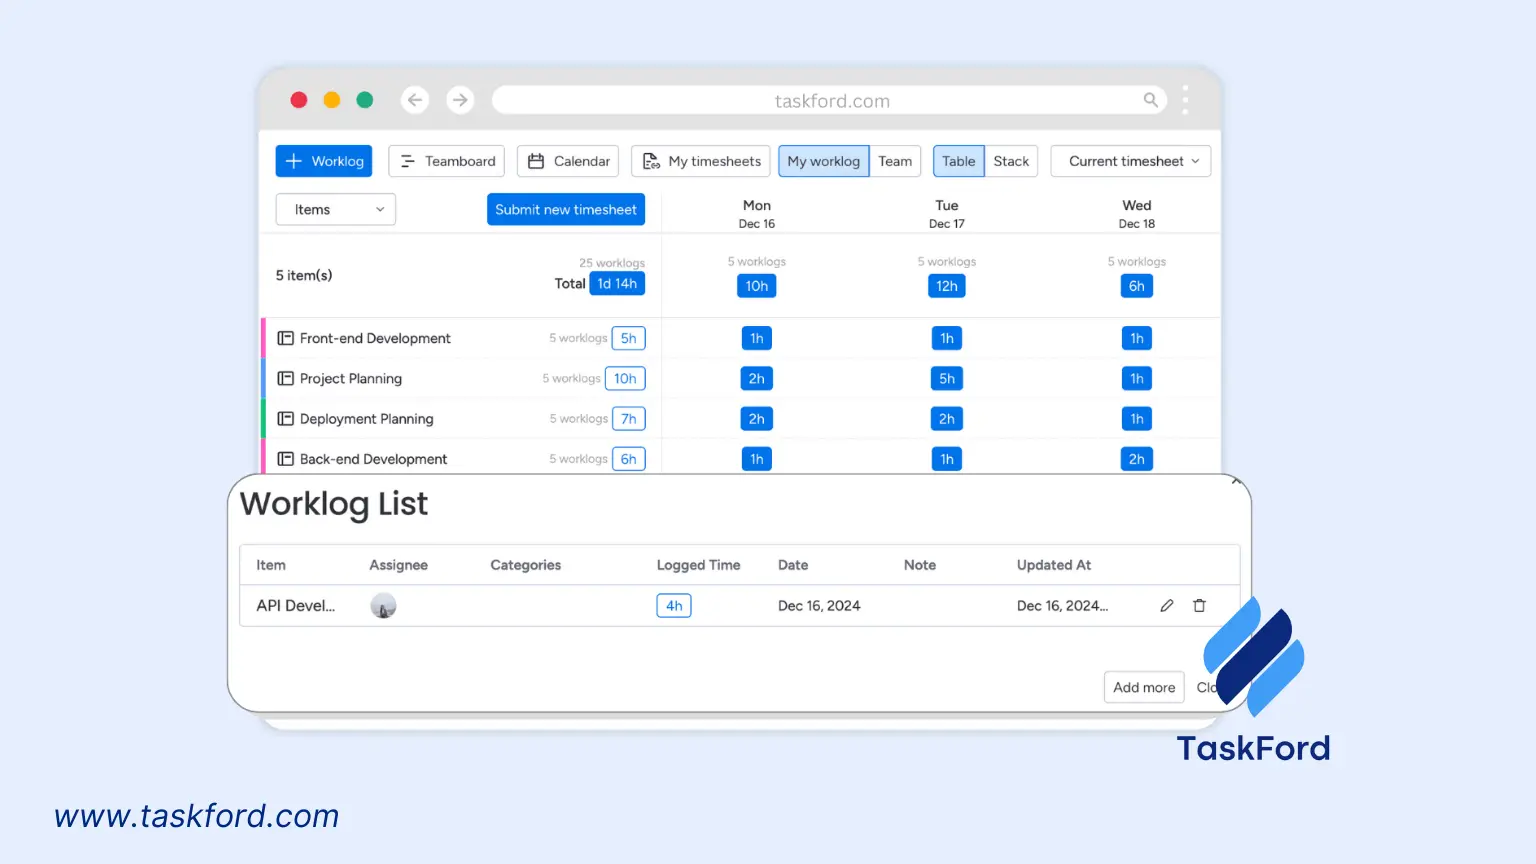Click Front-end Development Monday 1h cell
Image resolution: width=1536 pixels, height=864 pixels.
757,338
